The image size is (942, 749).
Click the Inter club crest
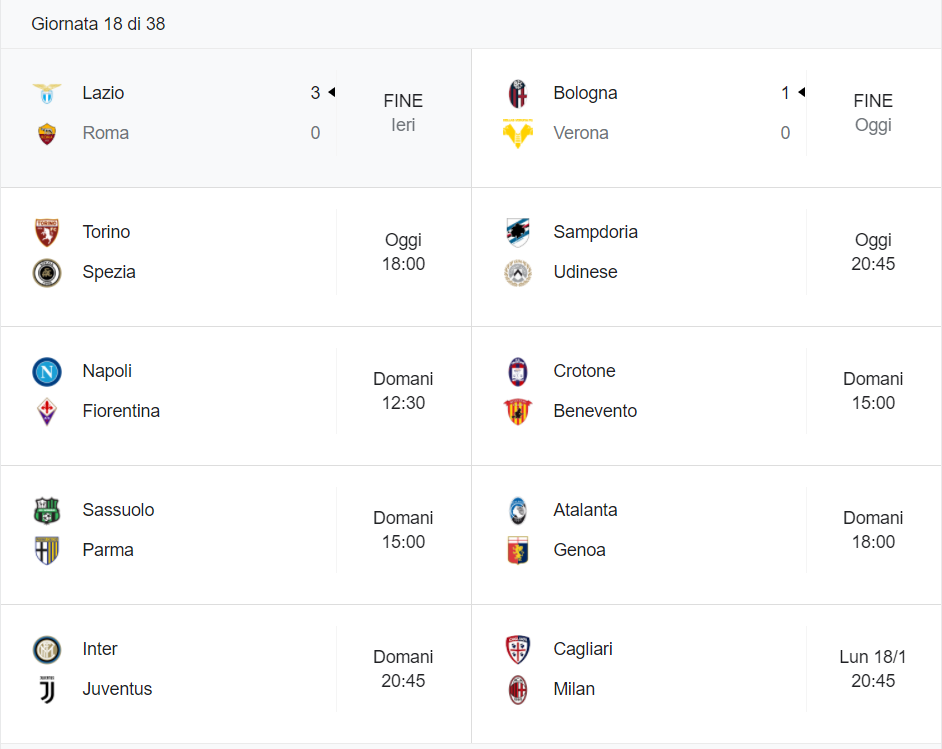47,650
